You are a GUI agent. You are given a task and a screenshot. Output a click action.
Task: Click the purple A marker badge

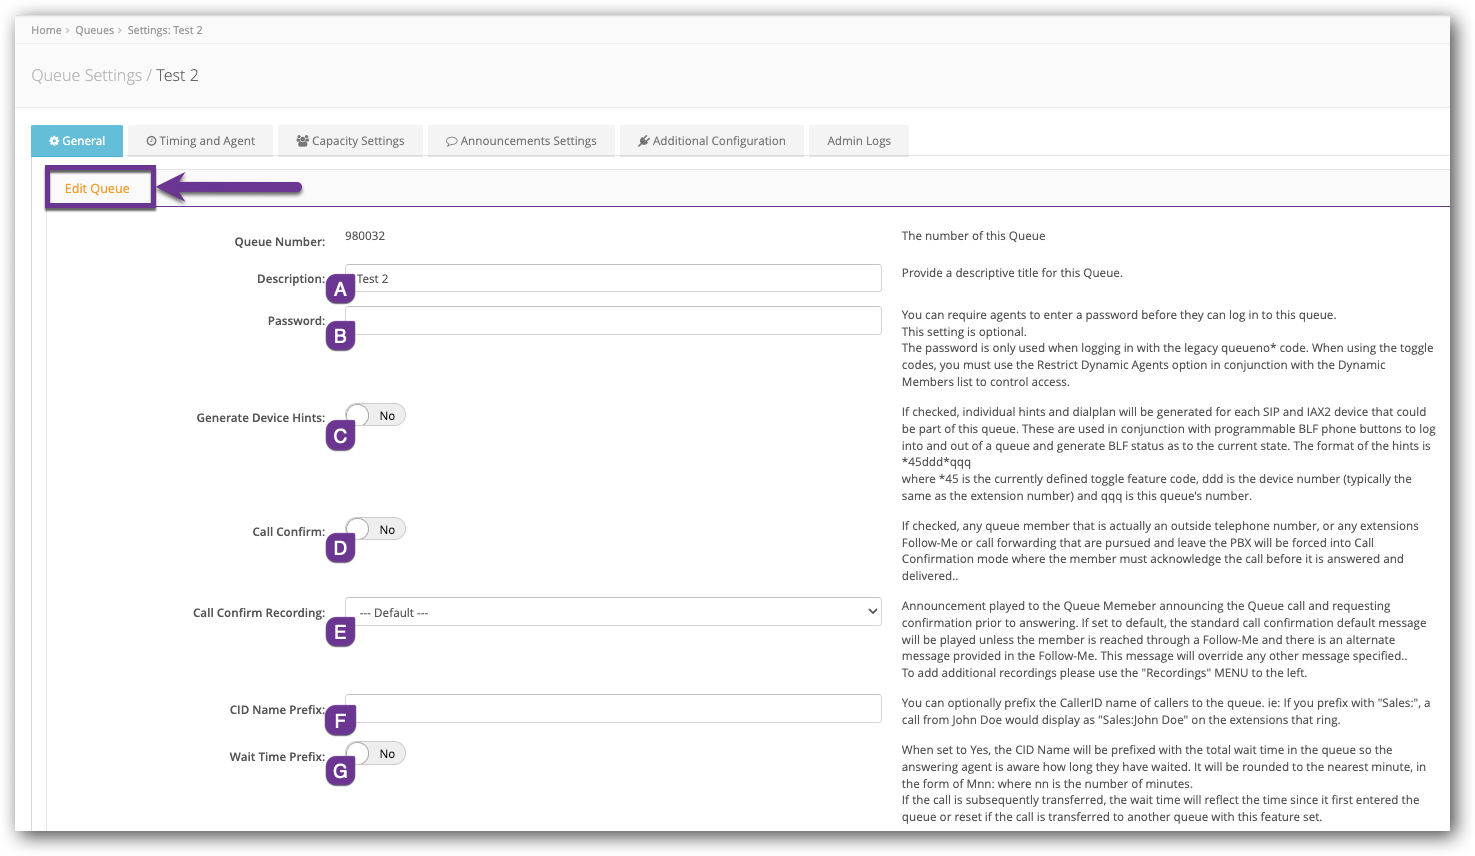340,289
